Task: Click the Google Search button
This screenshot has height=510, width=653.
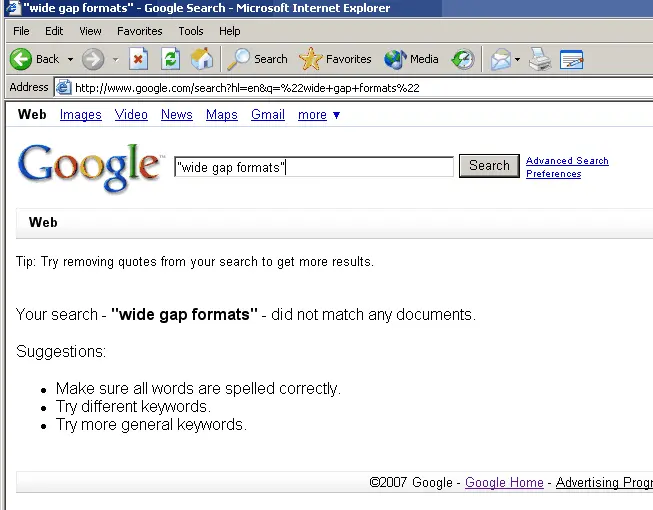Action: [x=489, y=166]
